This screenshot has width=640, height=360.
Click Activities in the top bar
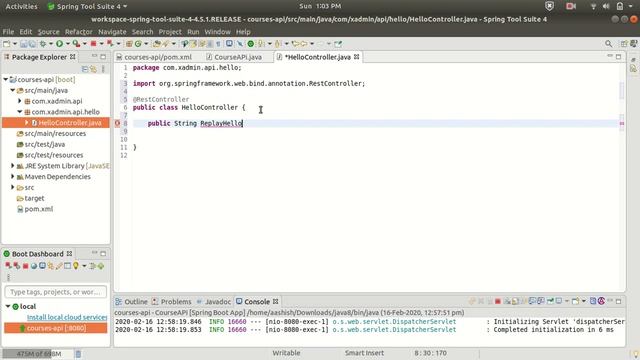click(21, 6)
